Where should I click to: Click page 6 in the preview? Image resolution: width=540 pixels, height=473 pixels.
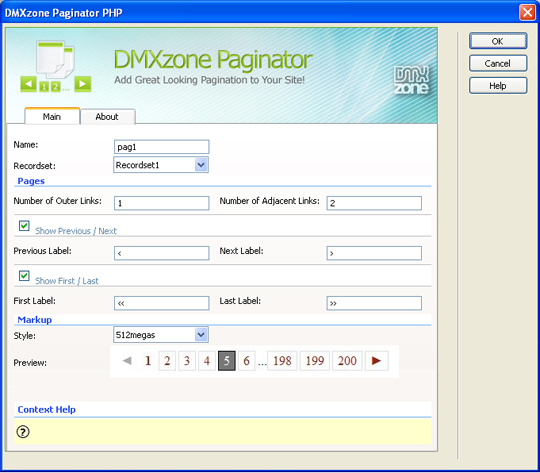point(247,361)
